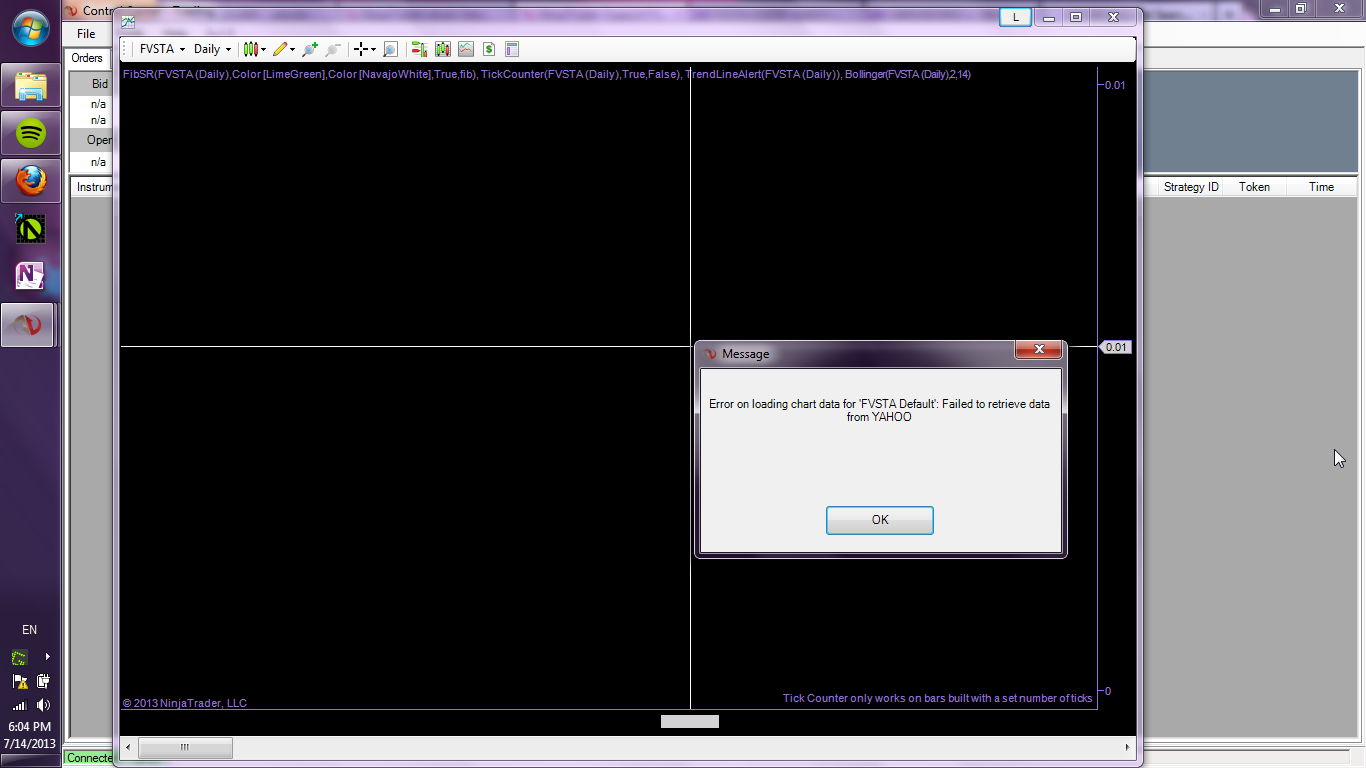The height and width of the screenshot is (768, 1366).
Task: Click the chart scrollbar left arrow
Action: pyautogui.click(x=127, y=747)
